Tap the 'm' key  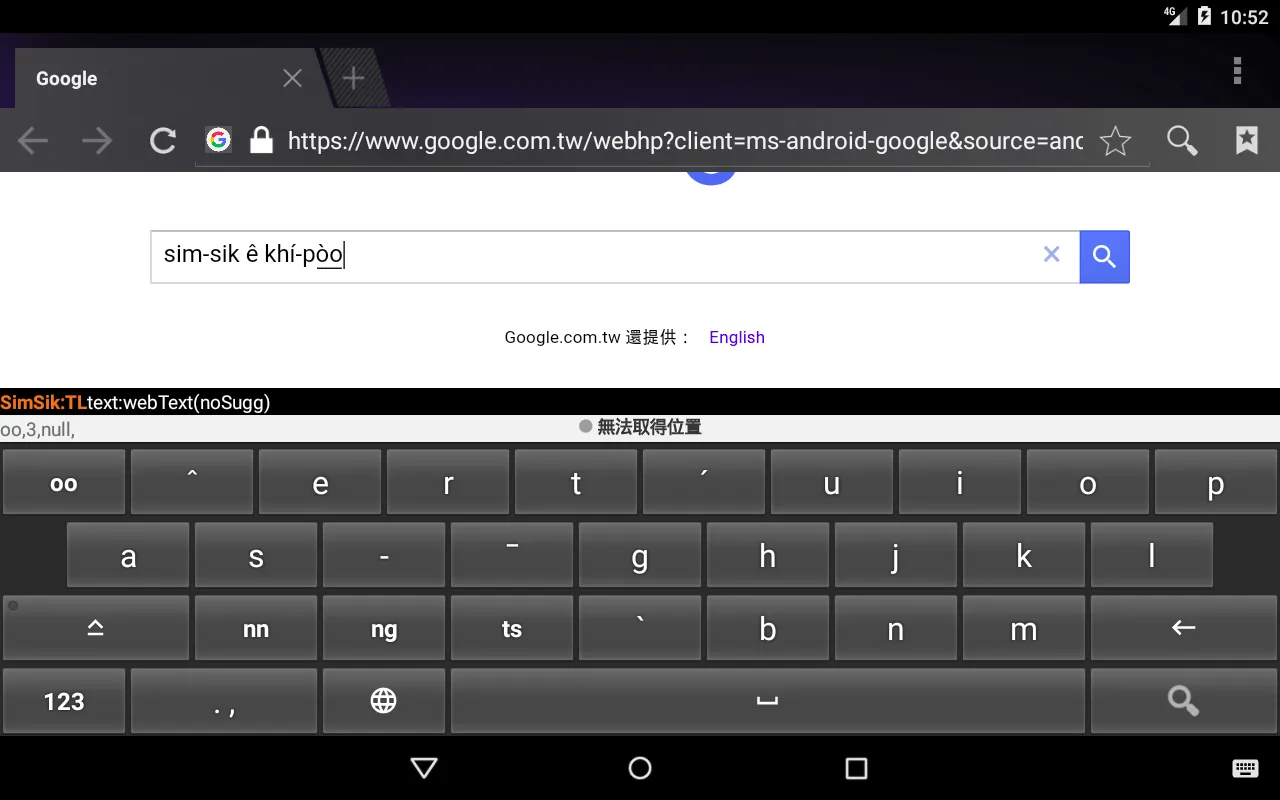point(1024,627)
